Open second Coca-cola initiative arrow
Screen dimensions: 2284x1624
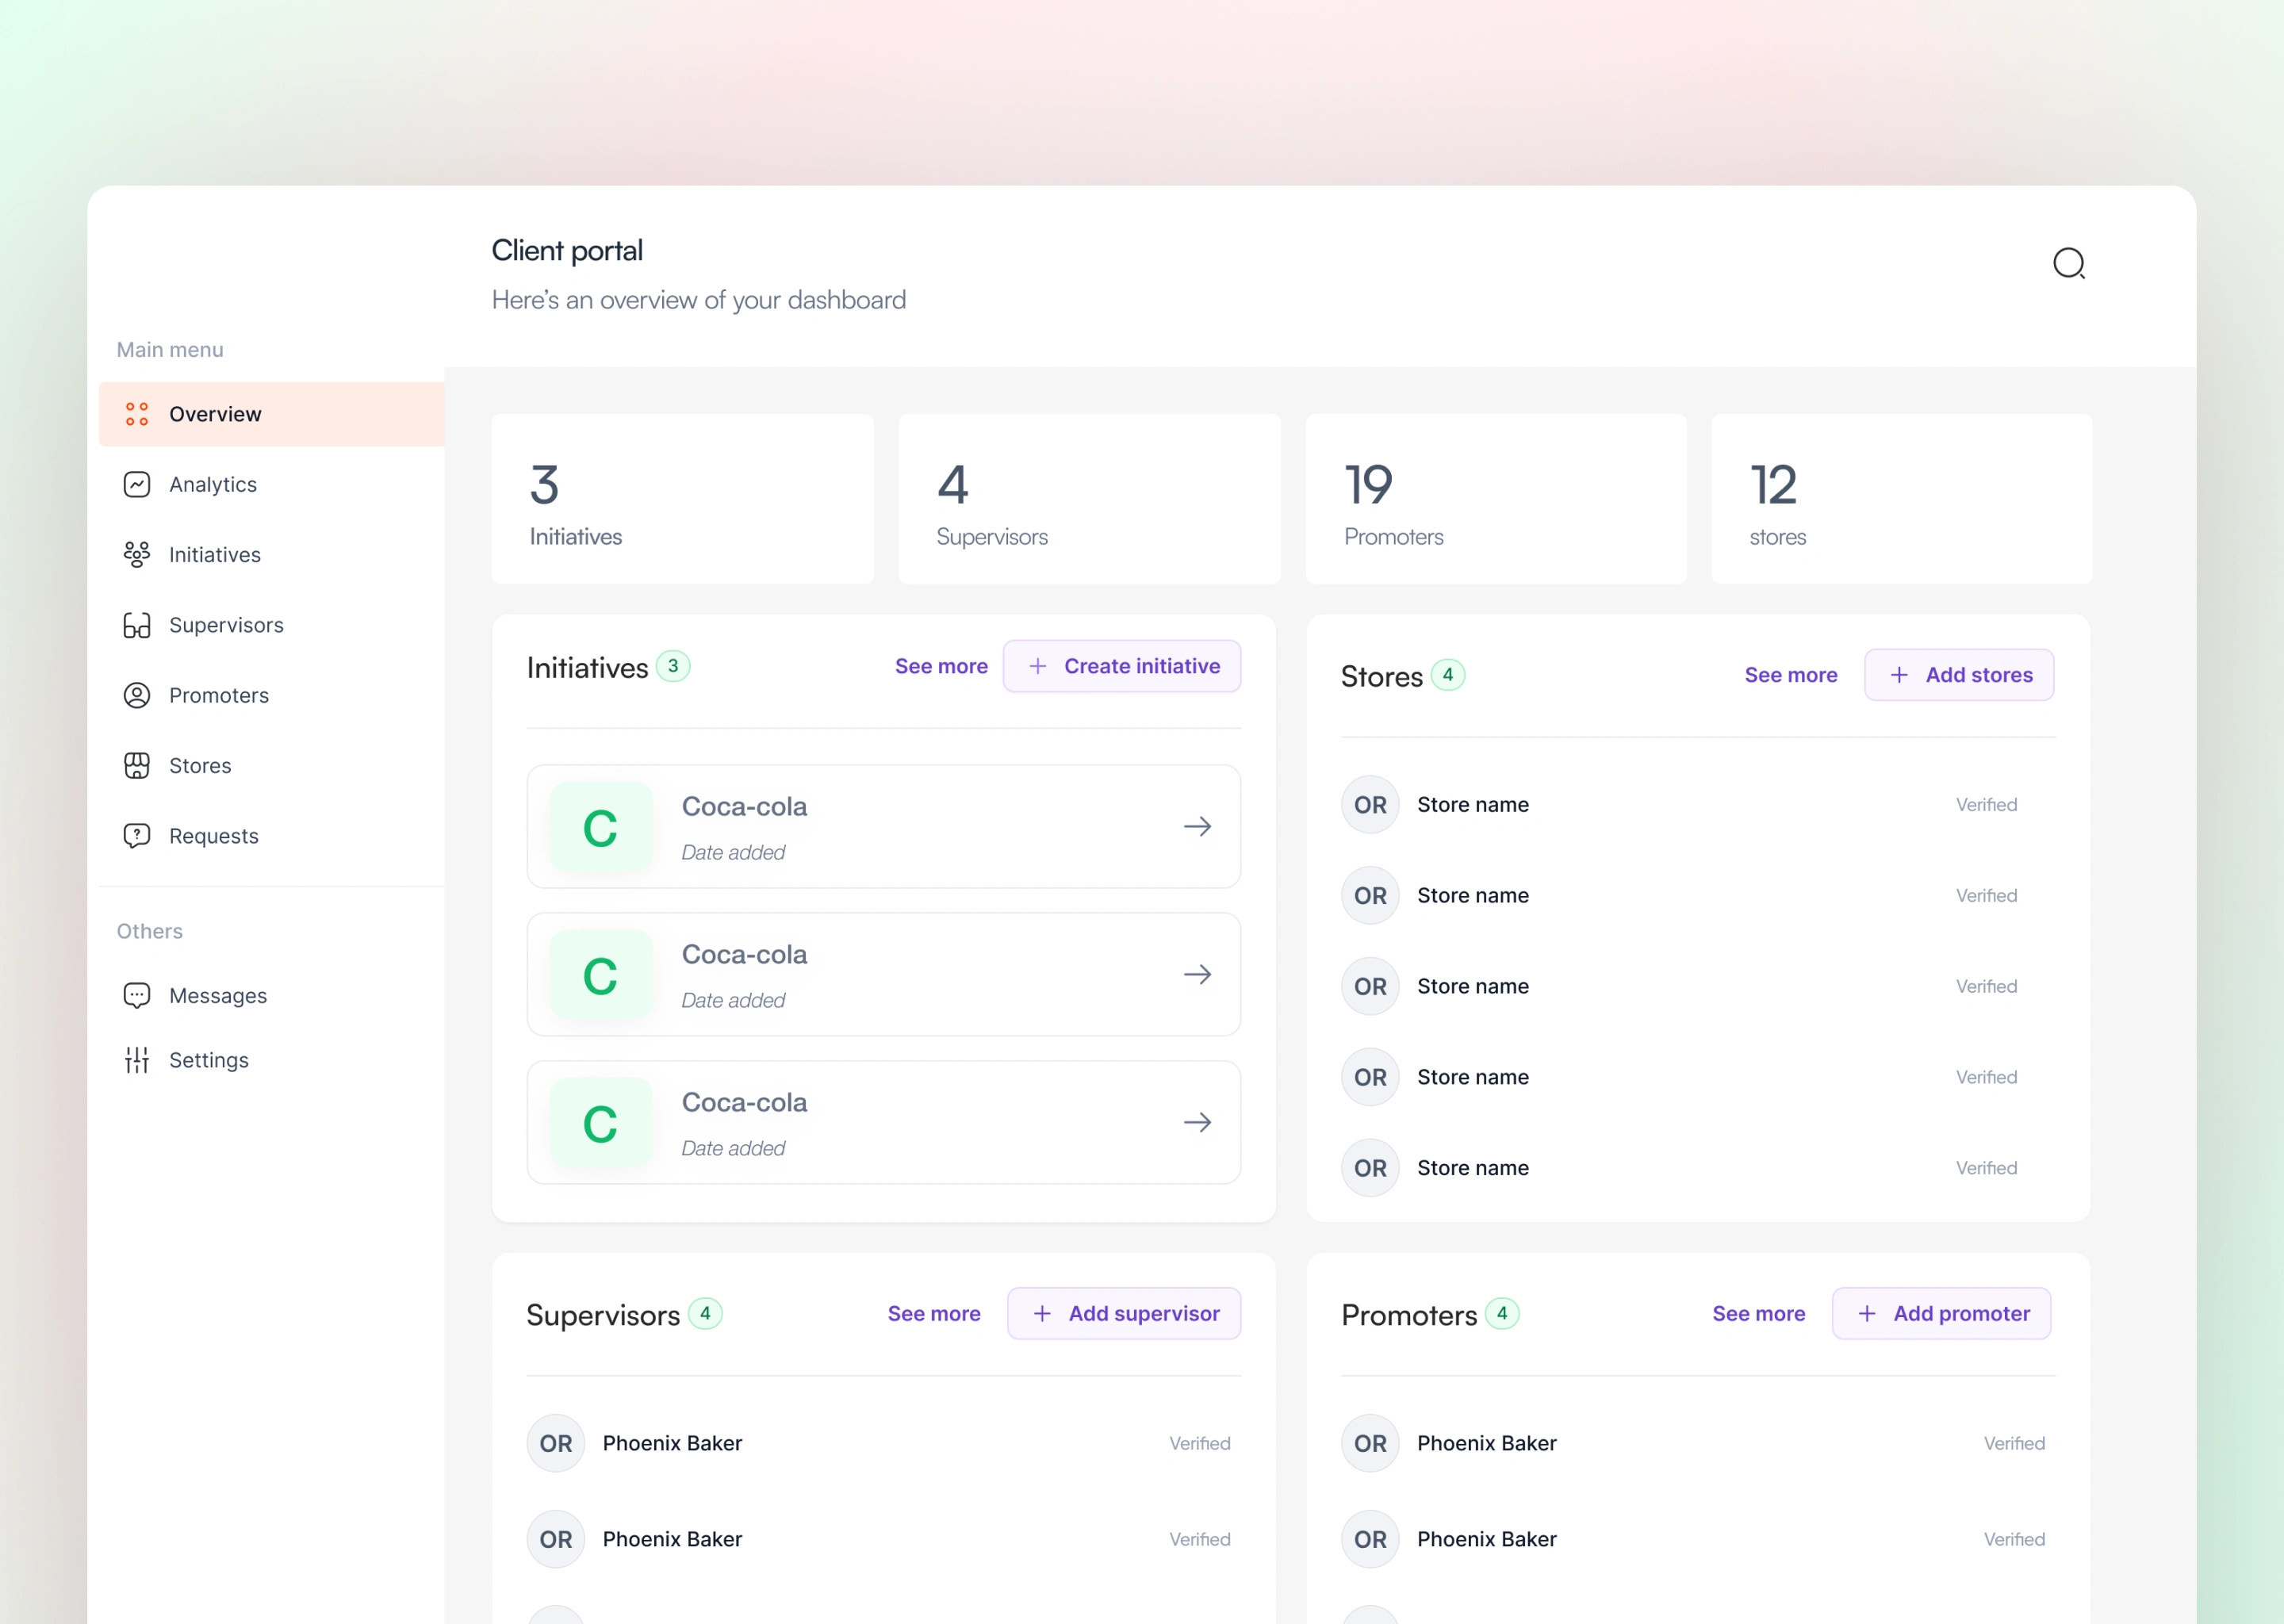[x=1197, y=974]
